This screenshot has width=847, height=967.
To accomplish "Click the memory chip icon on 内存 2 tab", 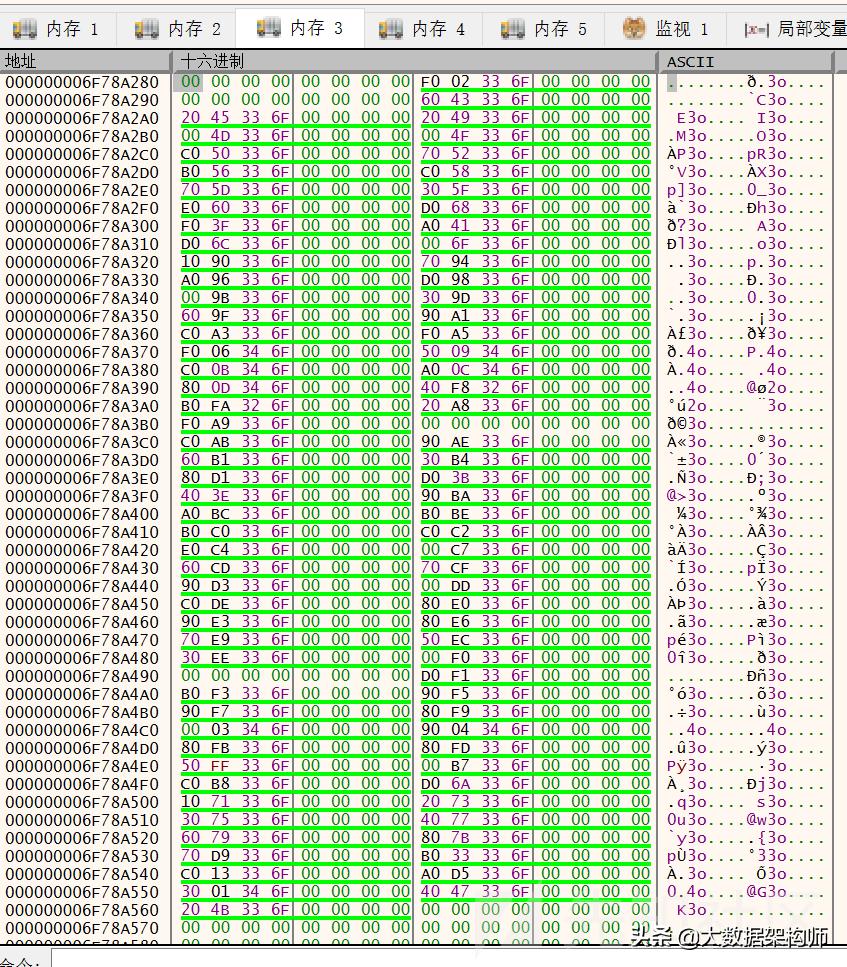I will coord(148,28).
